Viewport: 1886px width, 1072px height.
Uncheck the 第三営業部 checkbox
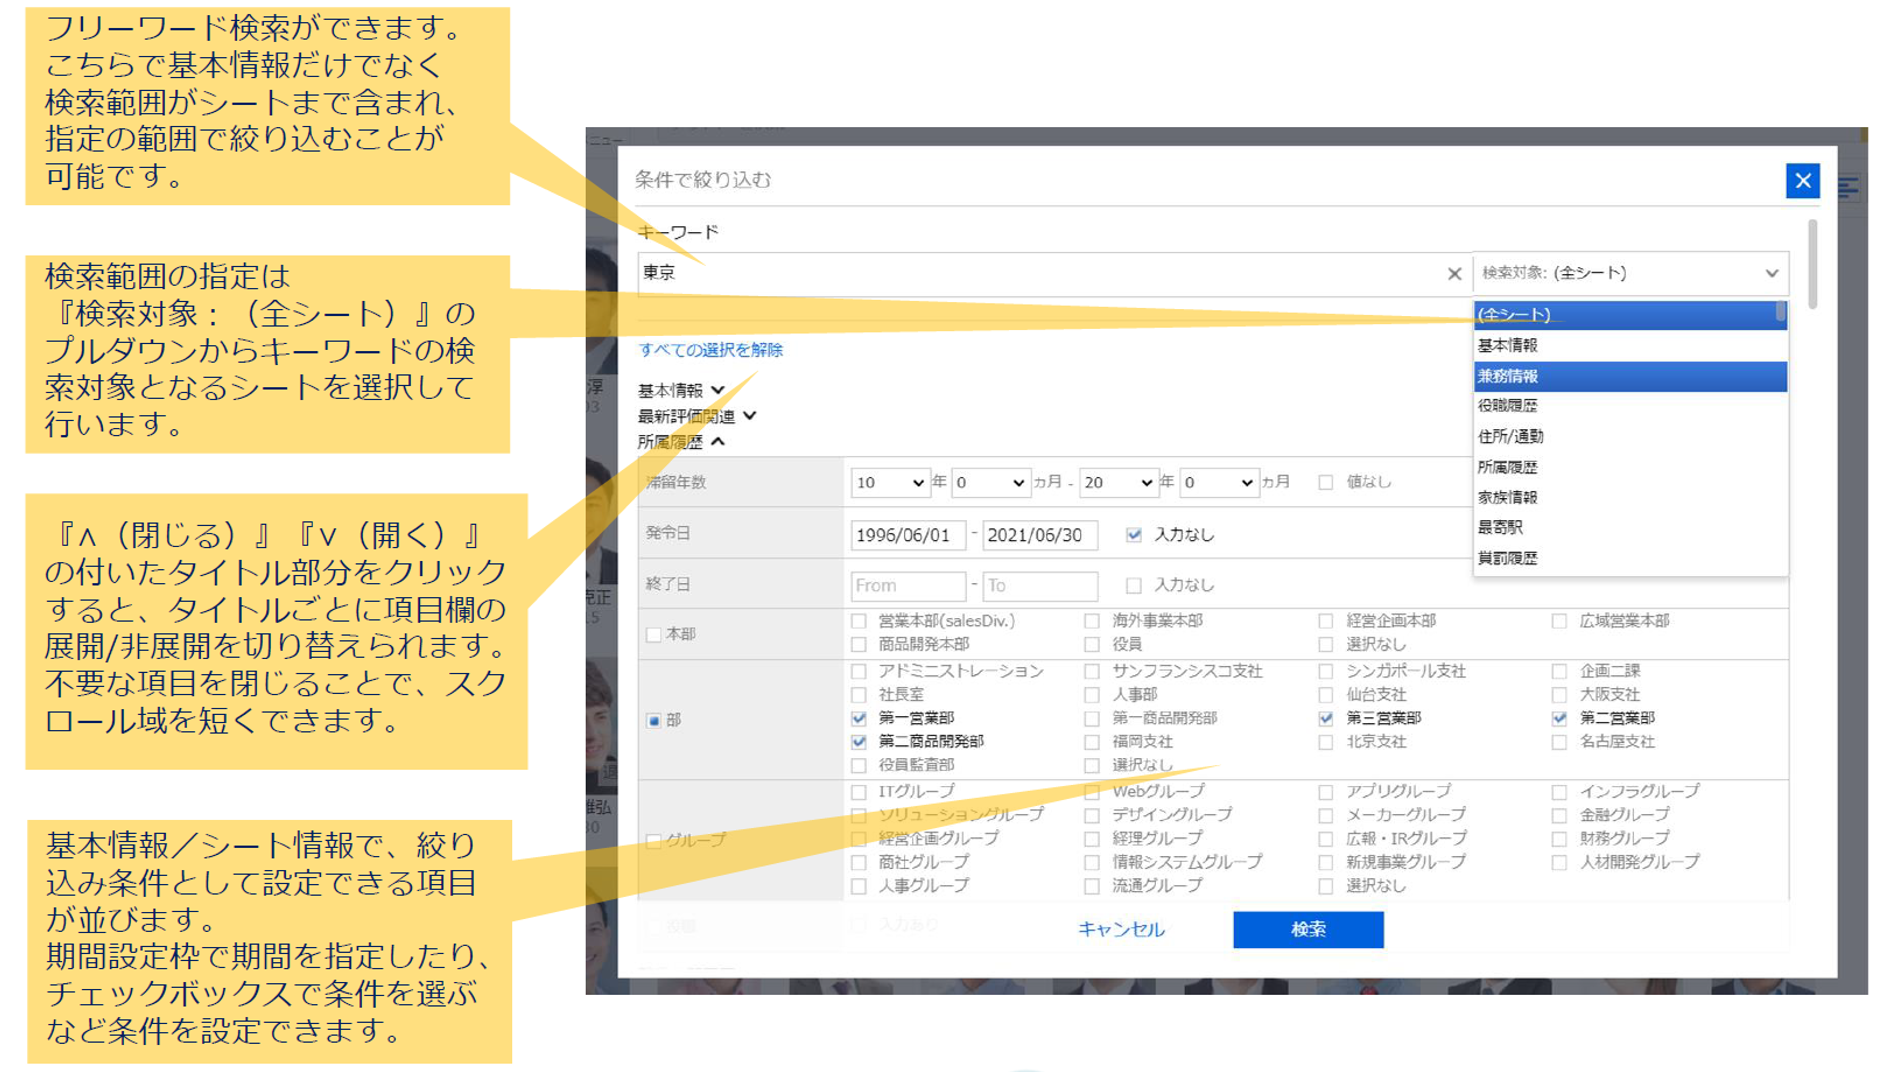point(1326,718)
